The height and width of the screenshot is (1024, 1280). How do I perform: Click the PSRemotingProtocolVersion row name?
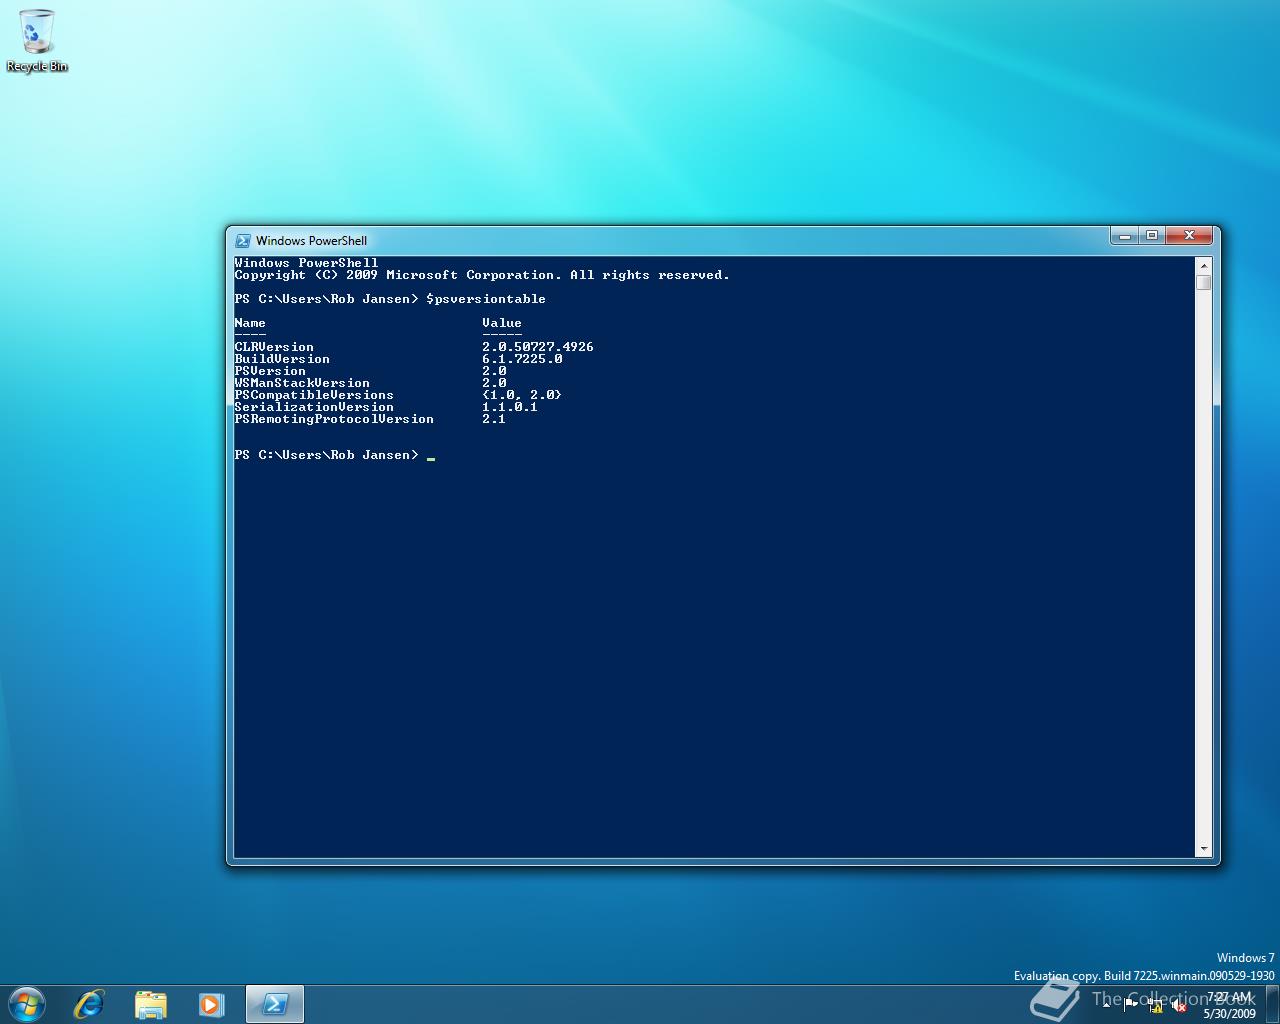point(334,419)
